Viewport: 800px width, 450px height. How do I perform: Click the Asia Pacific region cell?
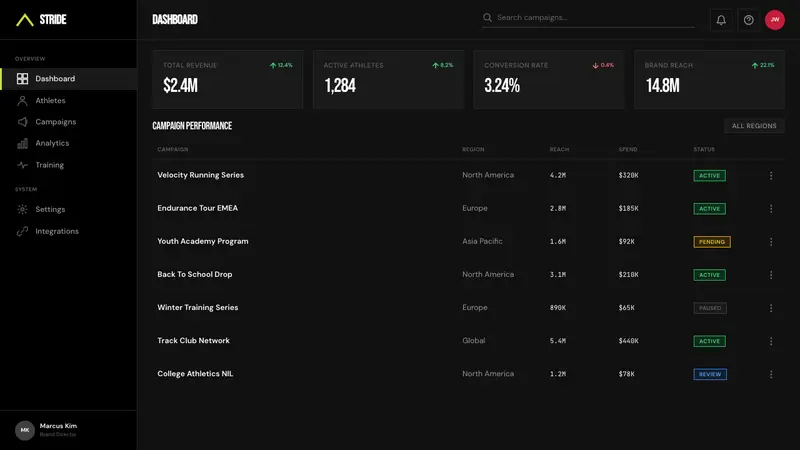pyautogui.click(x=482, y=241)
